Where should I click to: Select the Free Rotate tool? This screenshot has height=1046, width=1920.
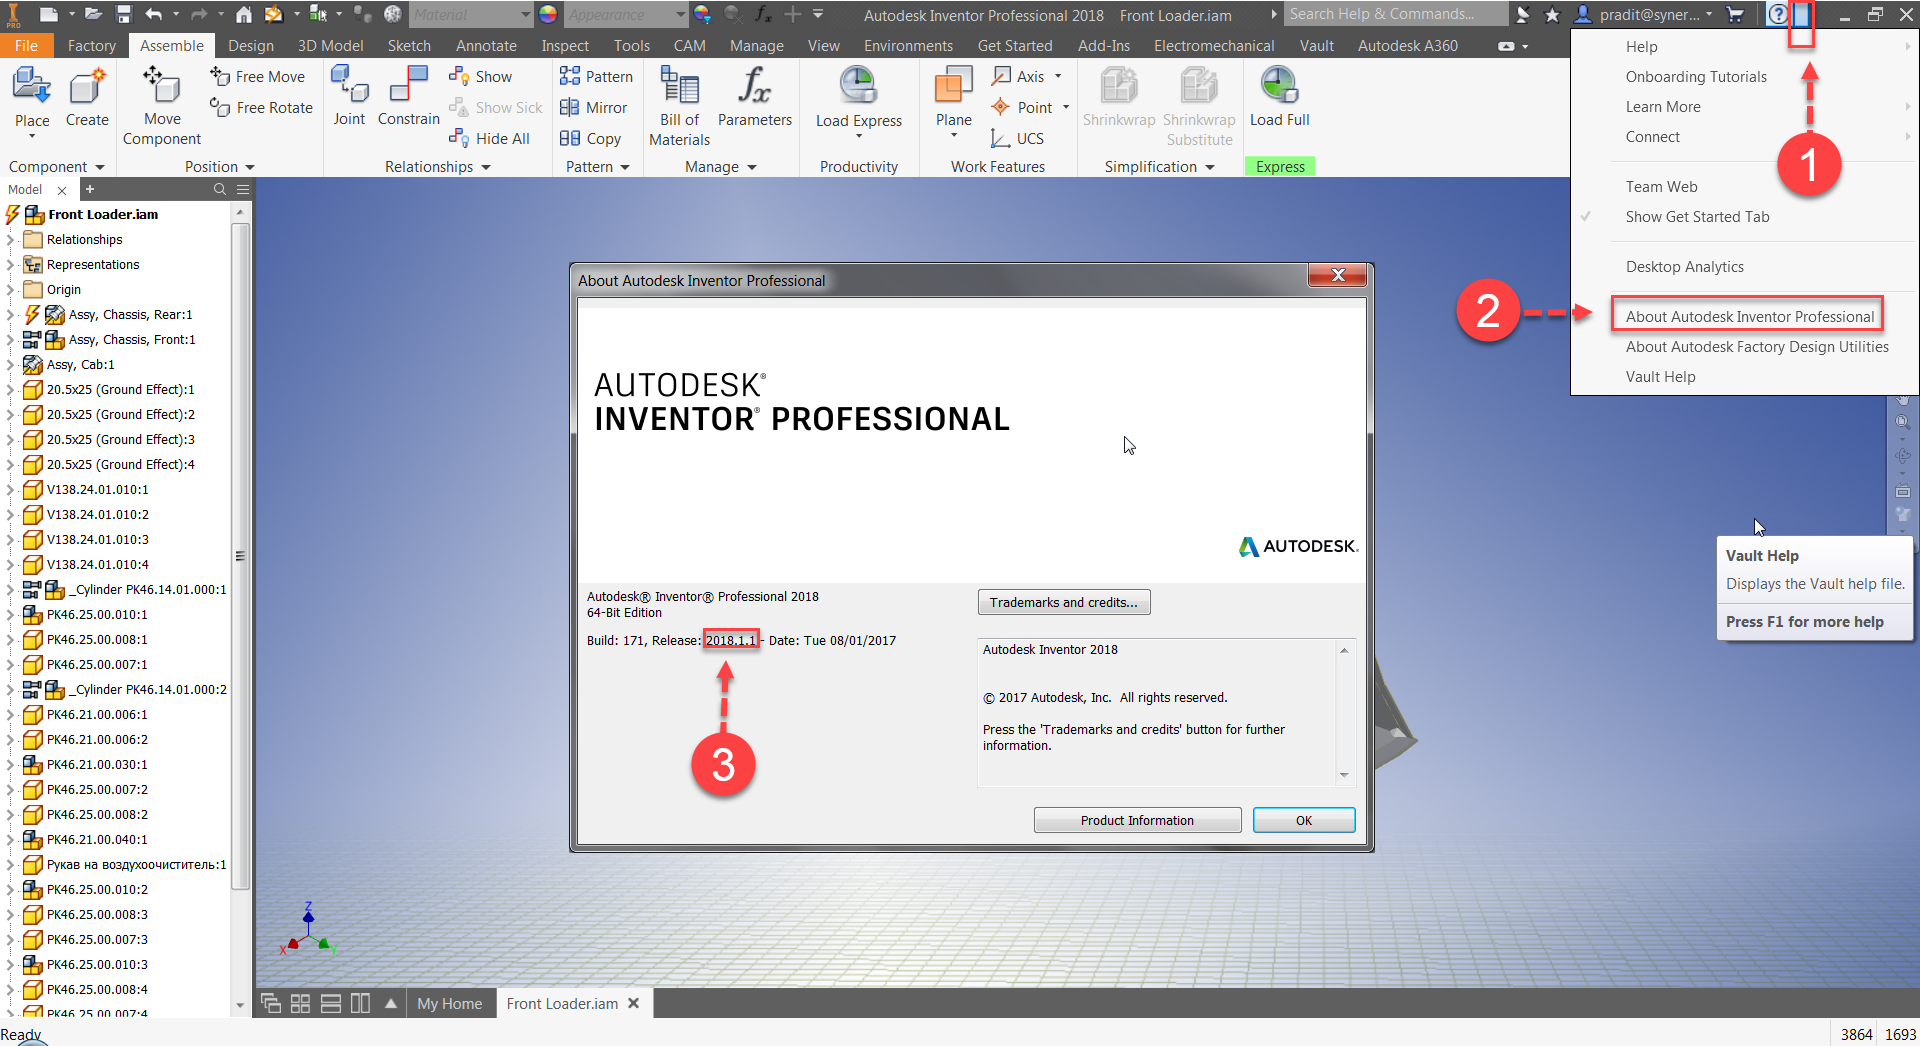coord(262,108)
